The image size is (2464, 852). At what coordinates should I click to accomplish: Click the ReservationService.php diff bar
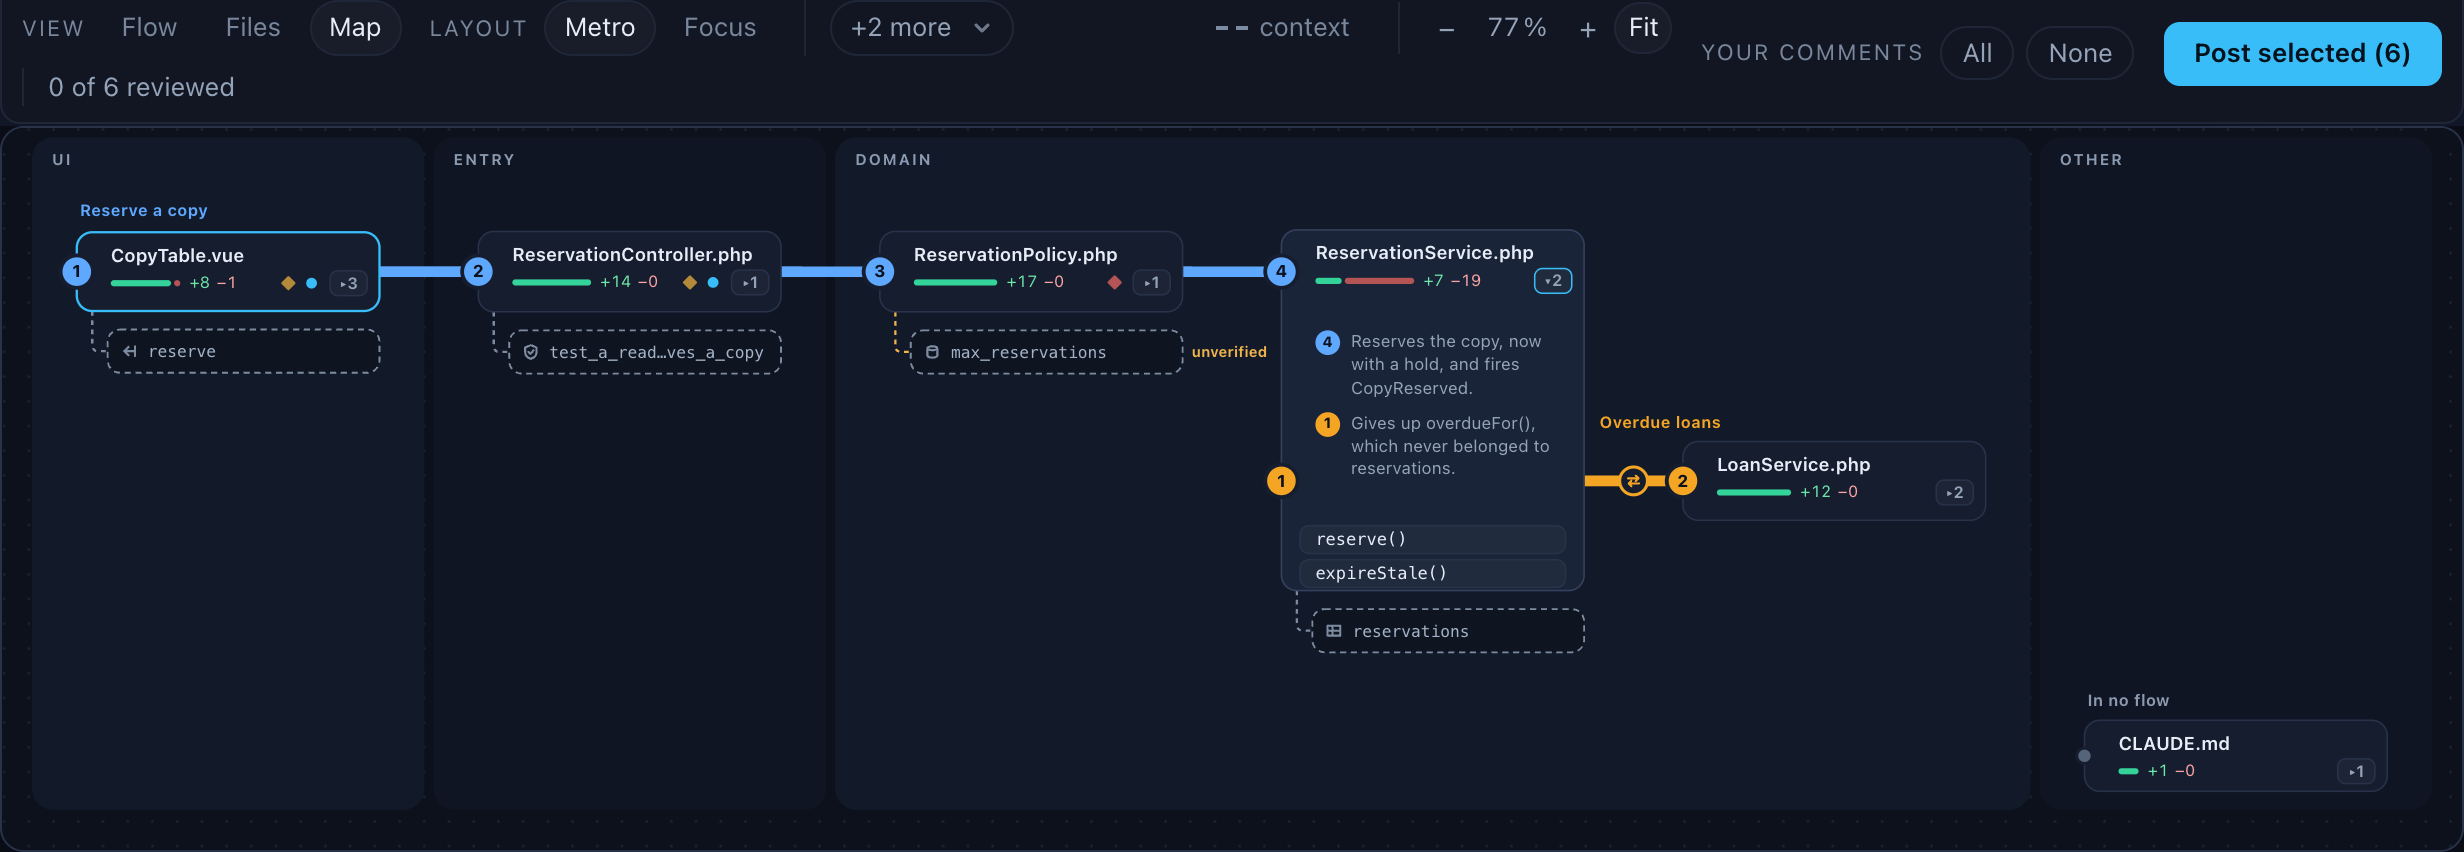[1364, 281]
